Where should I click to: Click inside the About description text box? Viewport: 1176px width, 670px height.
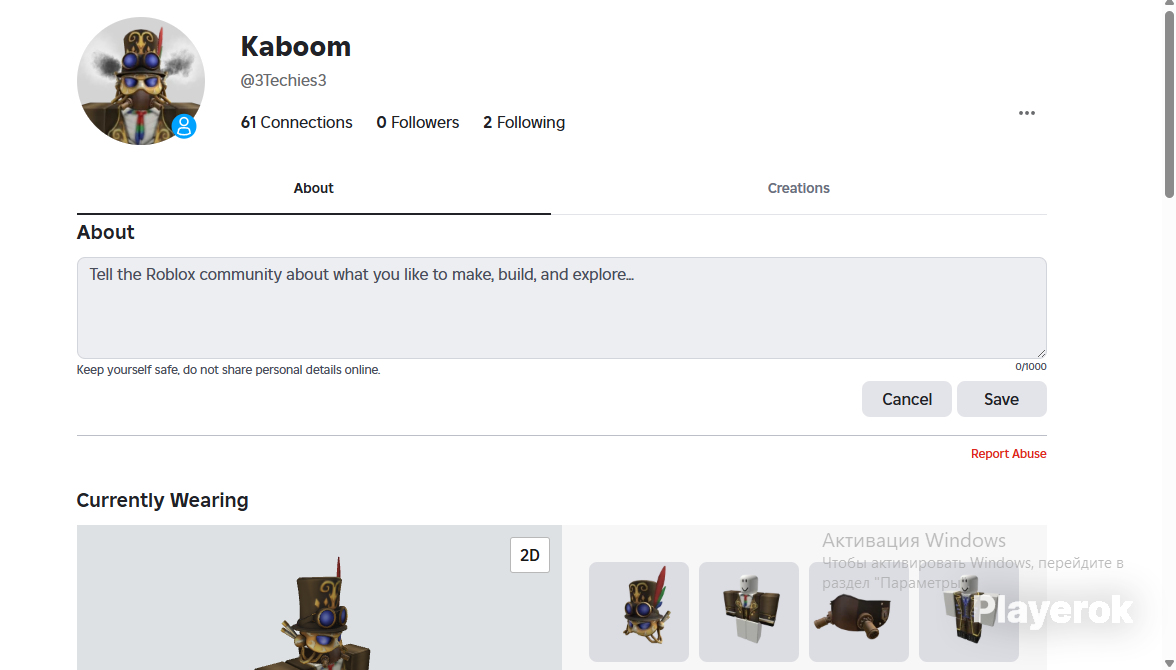point(562,308)
